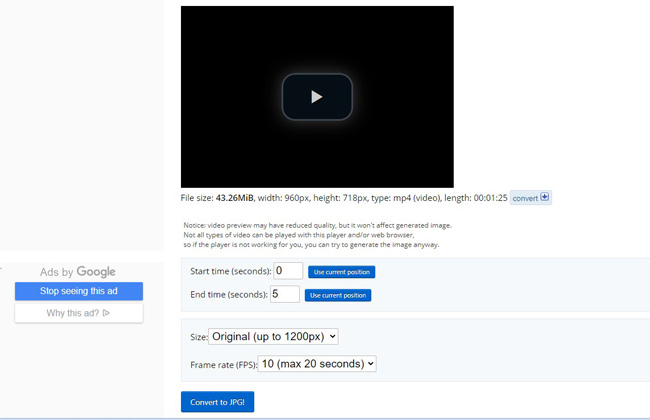Viewport: 650px width, 420px height.
Task: Open the Frame rate (FPS) dropdown
Action: [x=317, y=364]
